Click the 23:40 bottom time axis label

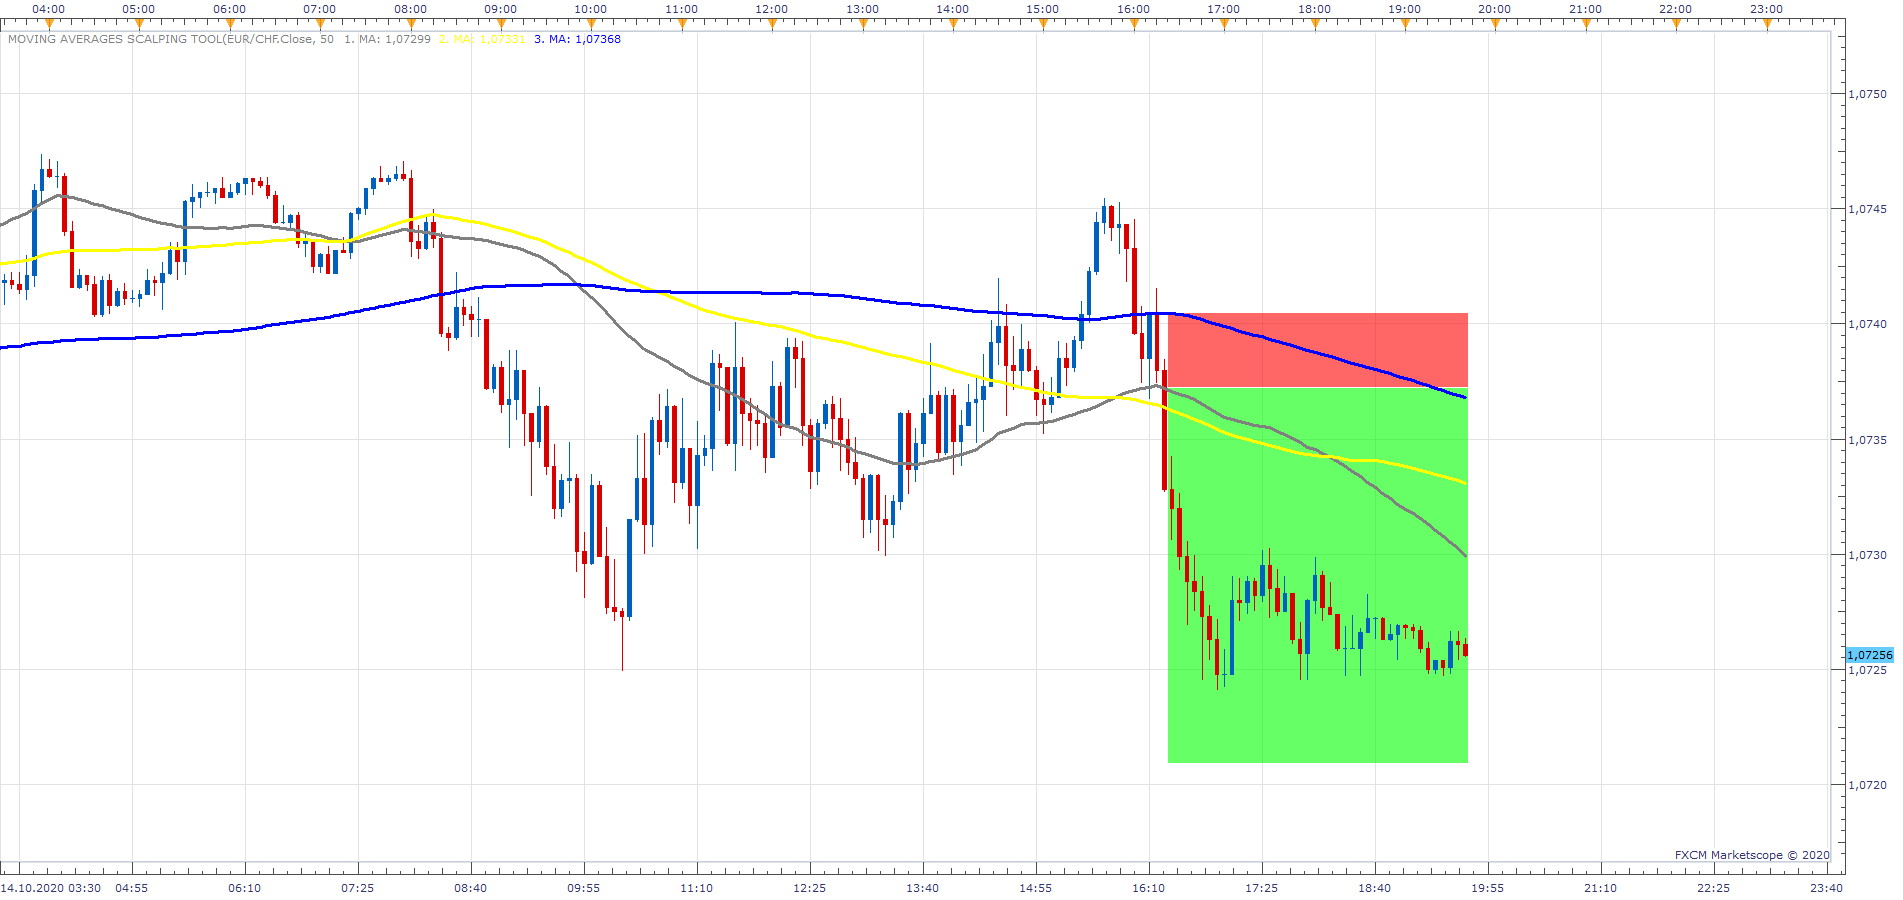tap(1827, 888)
